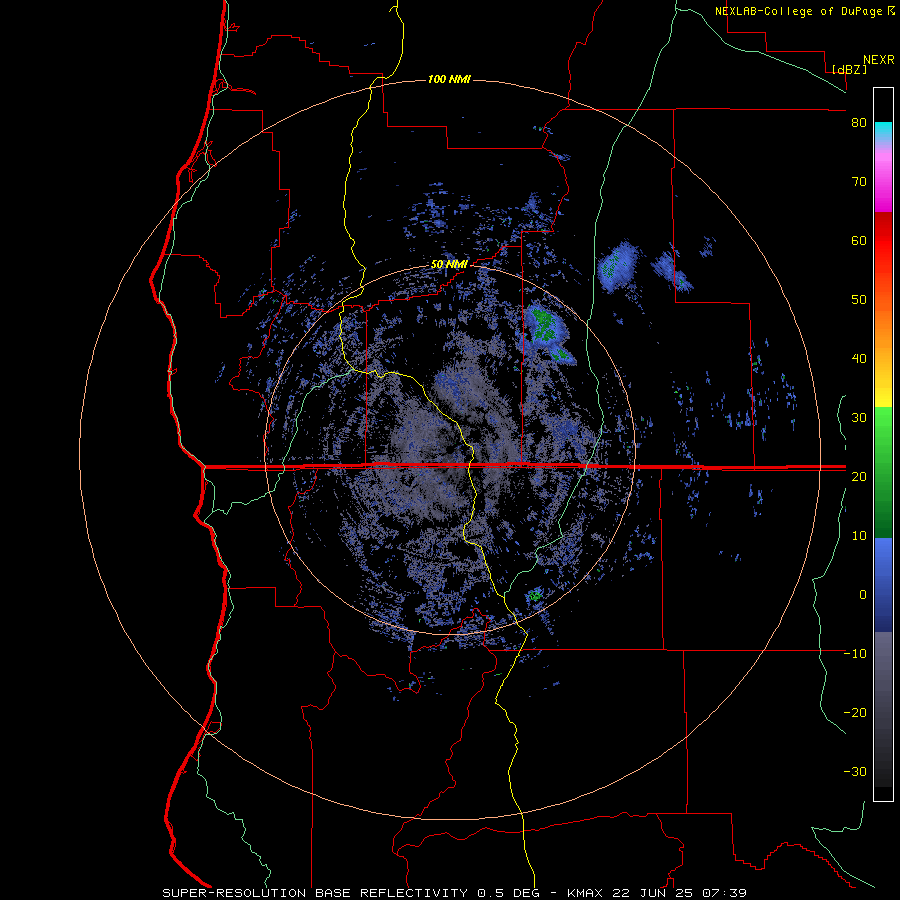Click the [dBZ] units label
The height and width of the screenshot is (900, 900).
tap(849, 69)
